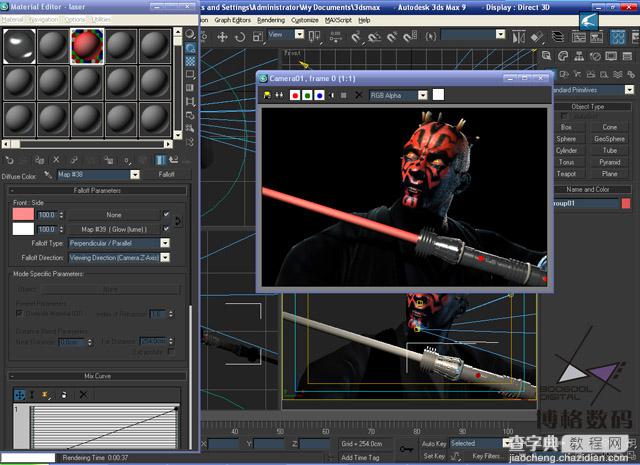
Task: Open the RGB Alpha channel dropdown
Action: pyautogui.click(x=423, y=95)
